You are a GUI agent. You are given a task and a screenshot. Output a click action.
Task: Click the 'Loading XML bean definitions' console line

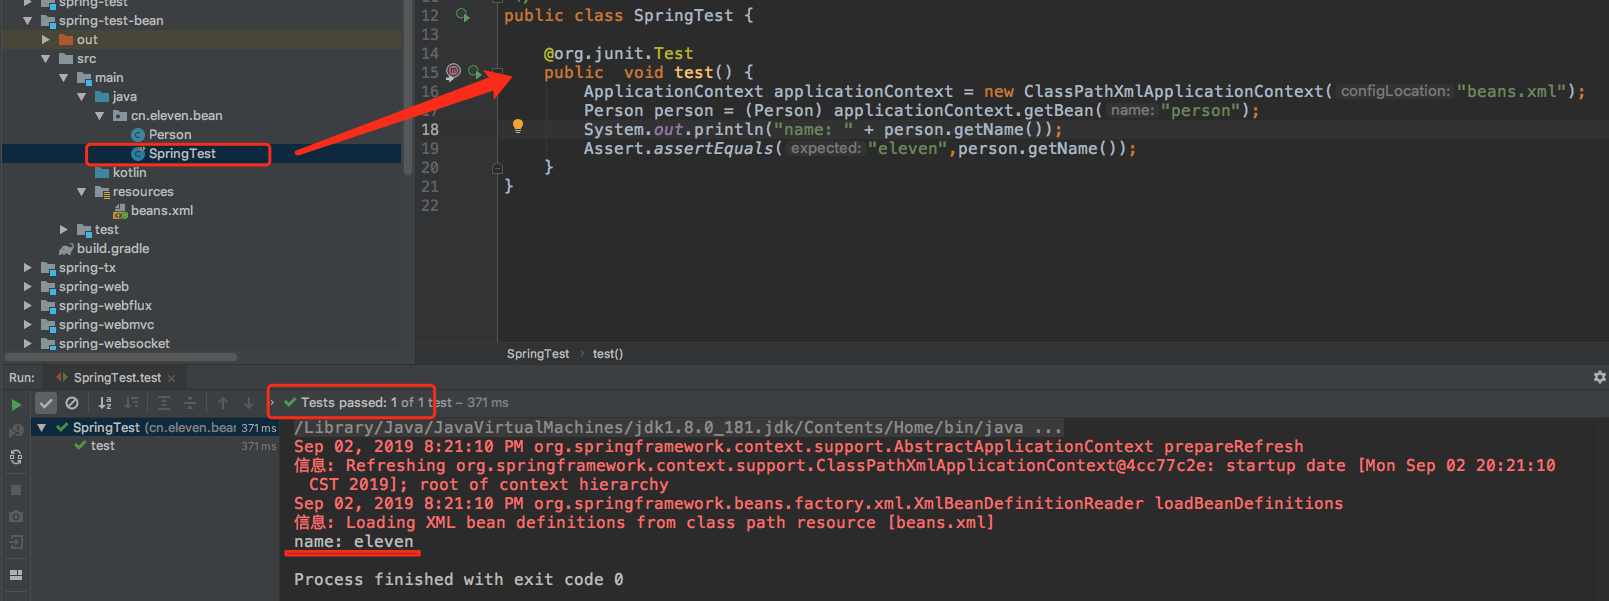[644, 522]
